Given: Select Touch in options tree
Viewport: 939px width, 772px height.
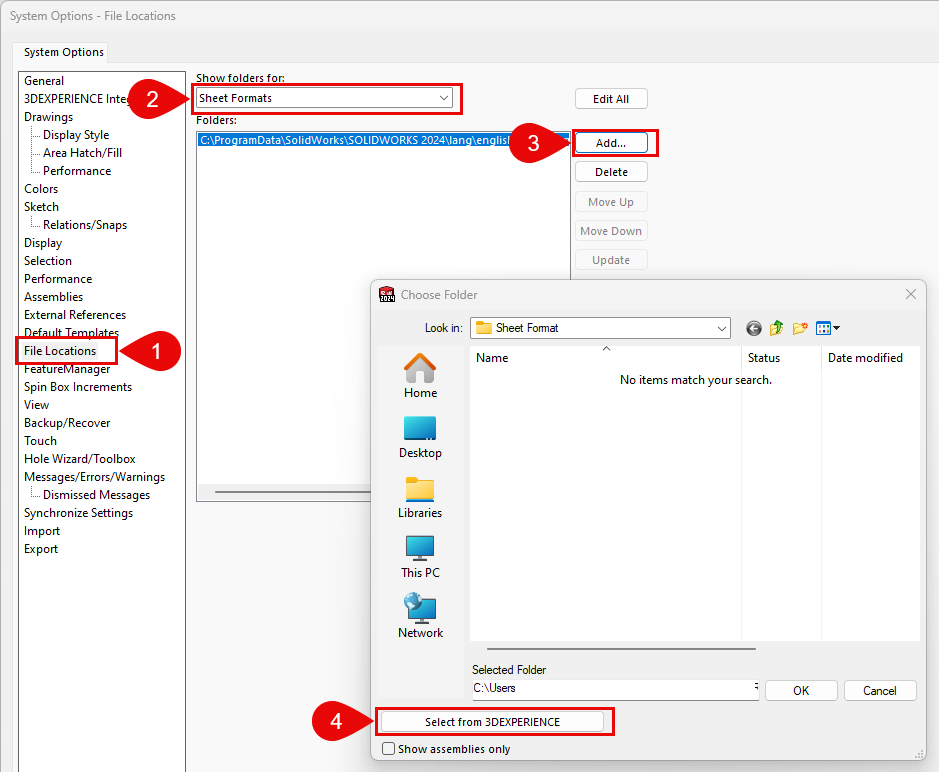Looking at the screenshot, I should pyautogui.click(x=40, y=441).
